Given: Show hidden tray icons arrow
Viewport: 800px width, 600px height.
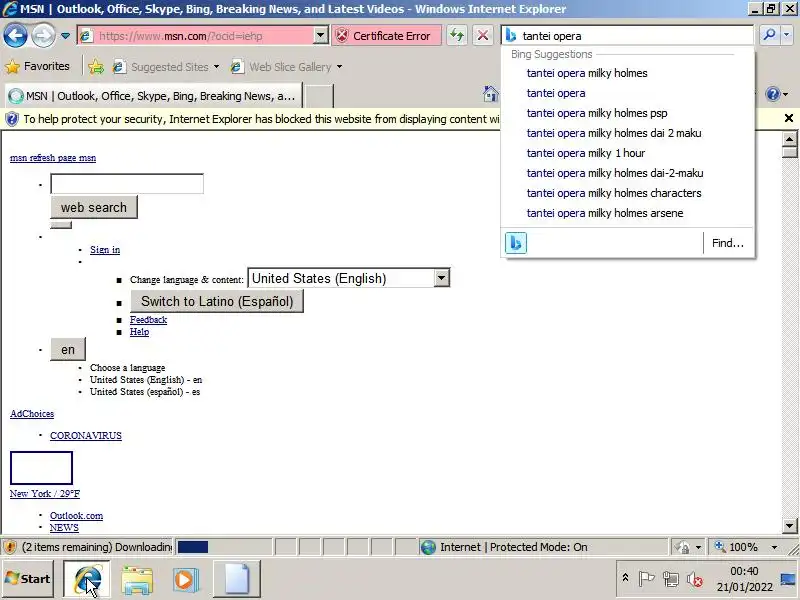Looking at the screenshot, I should (x=625, y=578).
